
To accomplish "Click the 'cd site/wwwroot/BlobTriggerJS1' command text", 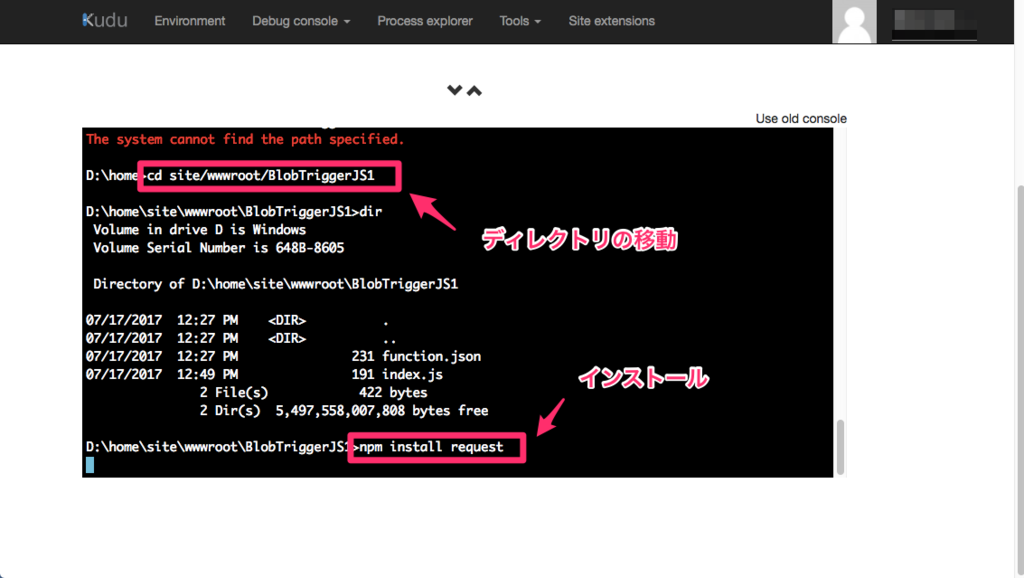I will tap(261, 176).
